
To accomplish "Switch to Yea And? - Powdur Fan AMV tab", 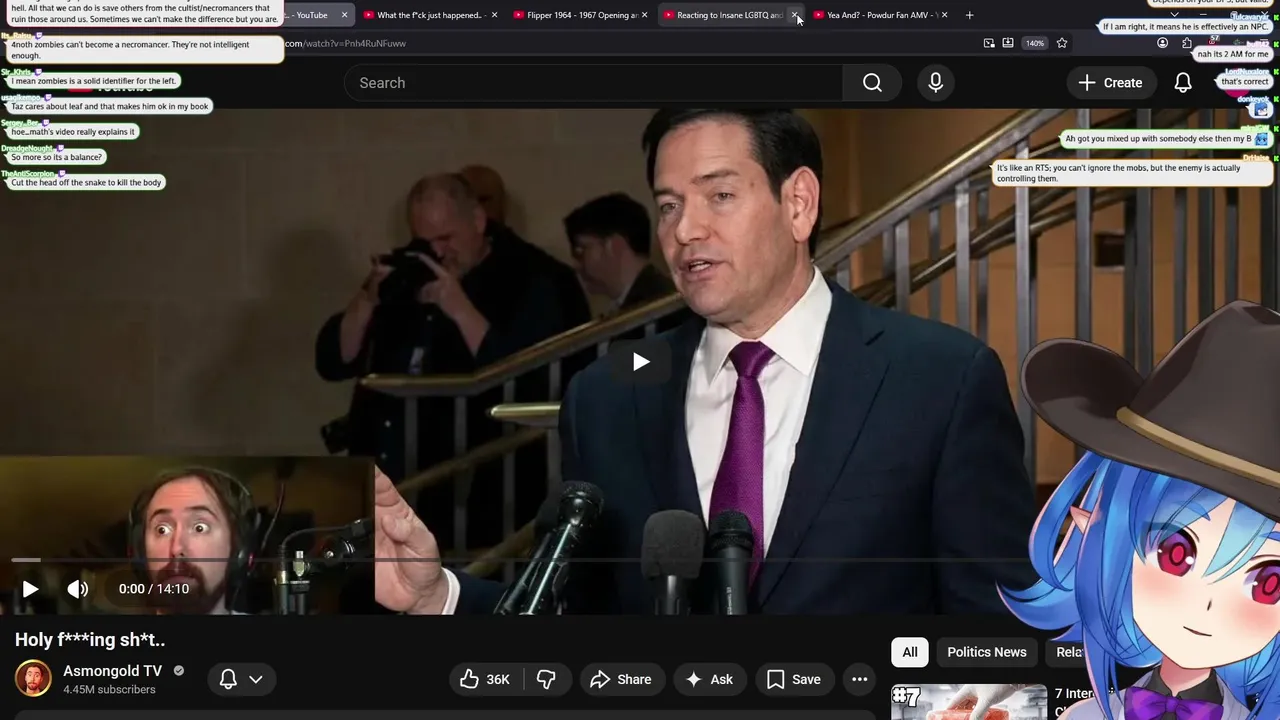I will 880,15.
